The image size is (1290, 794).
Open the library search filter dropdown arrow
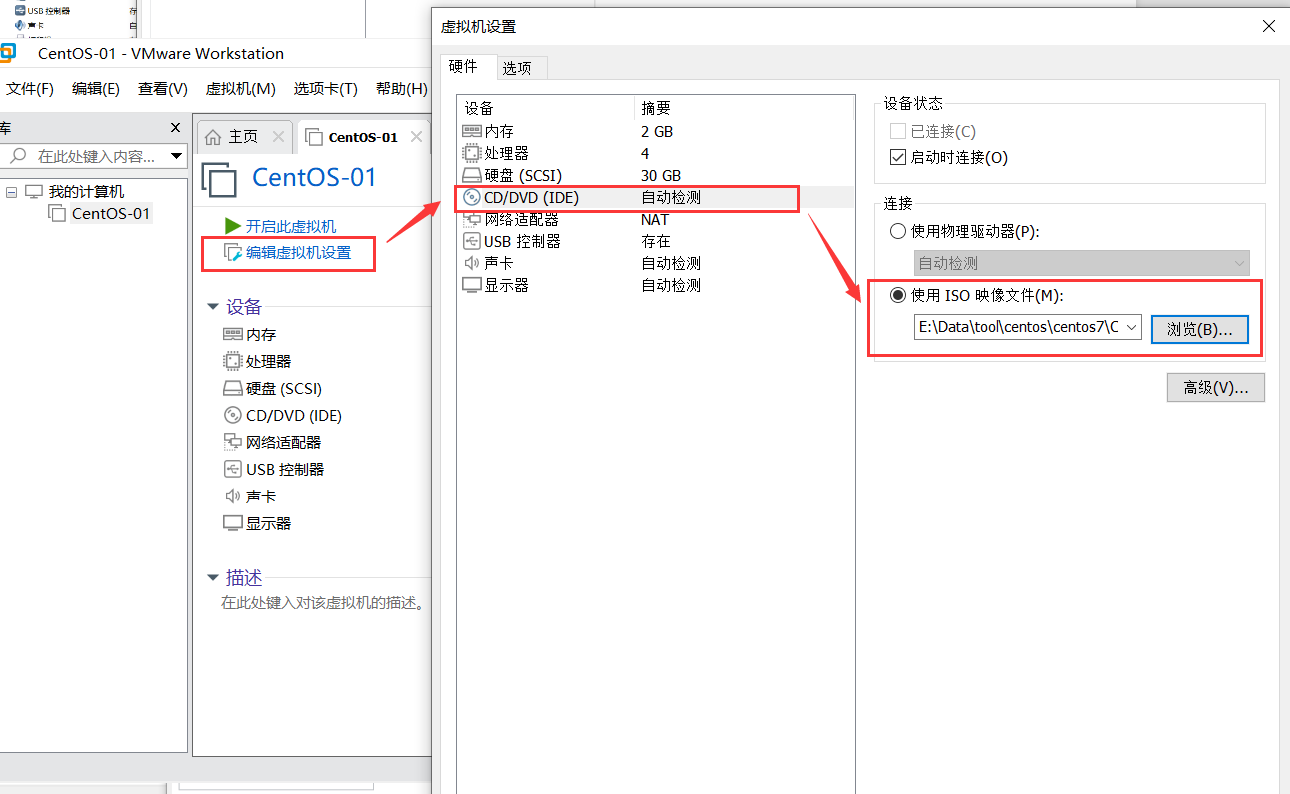pos(177,157)
